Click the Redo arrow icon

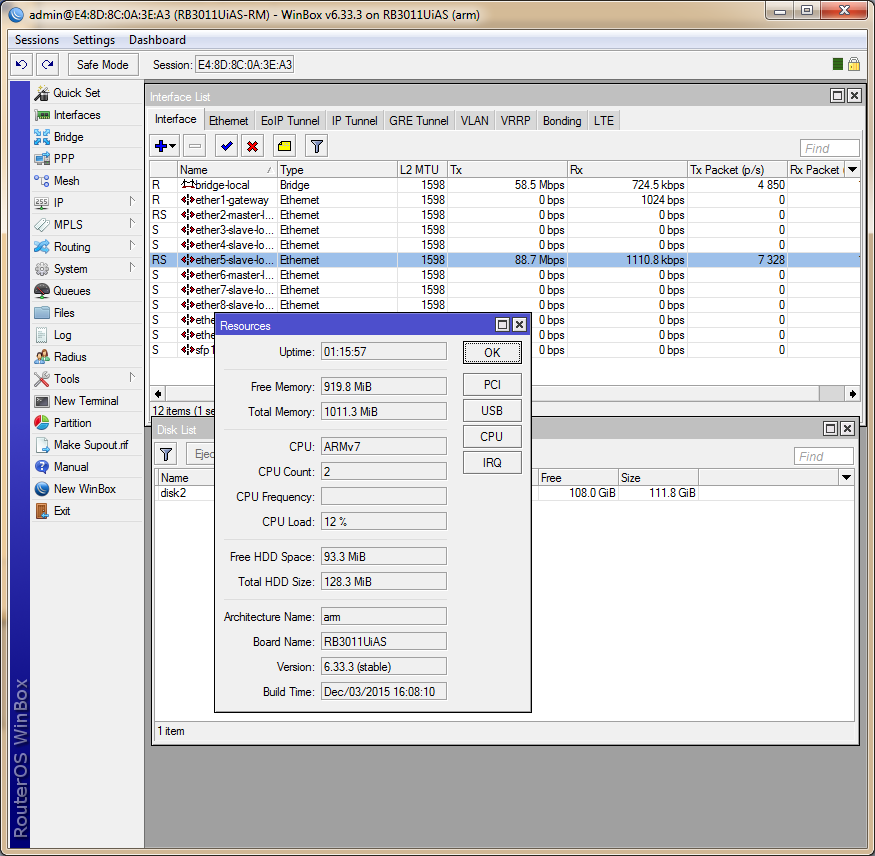[x=47, y=64]
